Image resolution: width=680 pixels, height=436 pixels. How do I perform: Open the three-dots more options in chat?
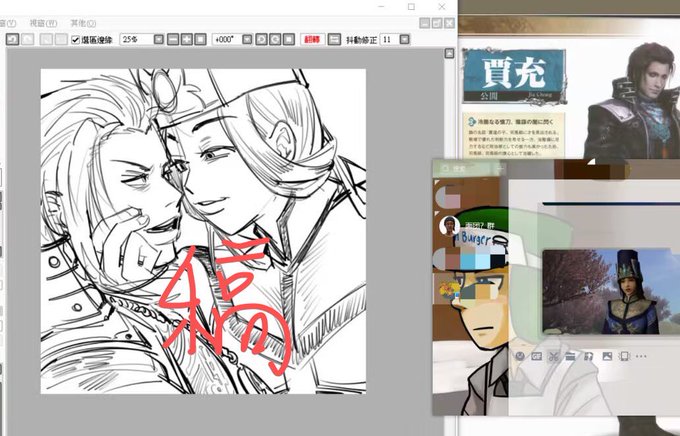click(x=641, y=357)
